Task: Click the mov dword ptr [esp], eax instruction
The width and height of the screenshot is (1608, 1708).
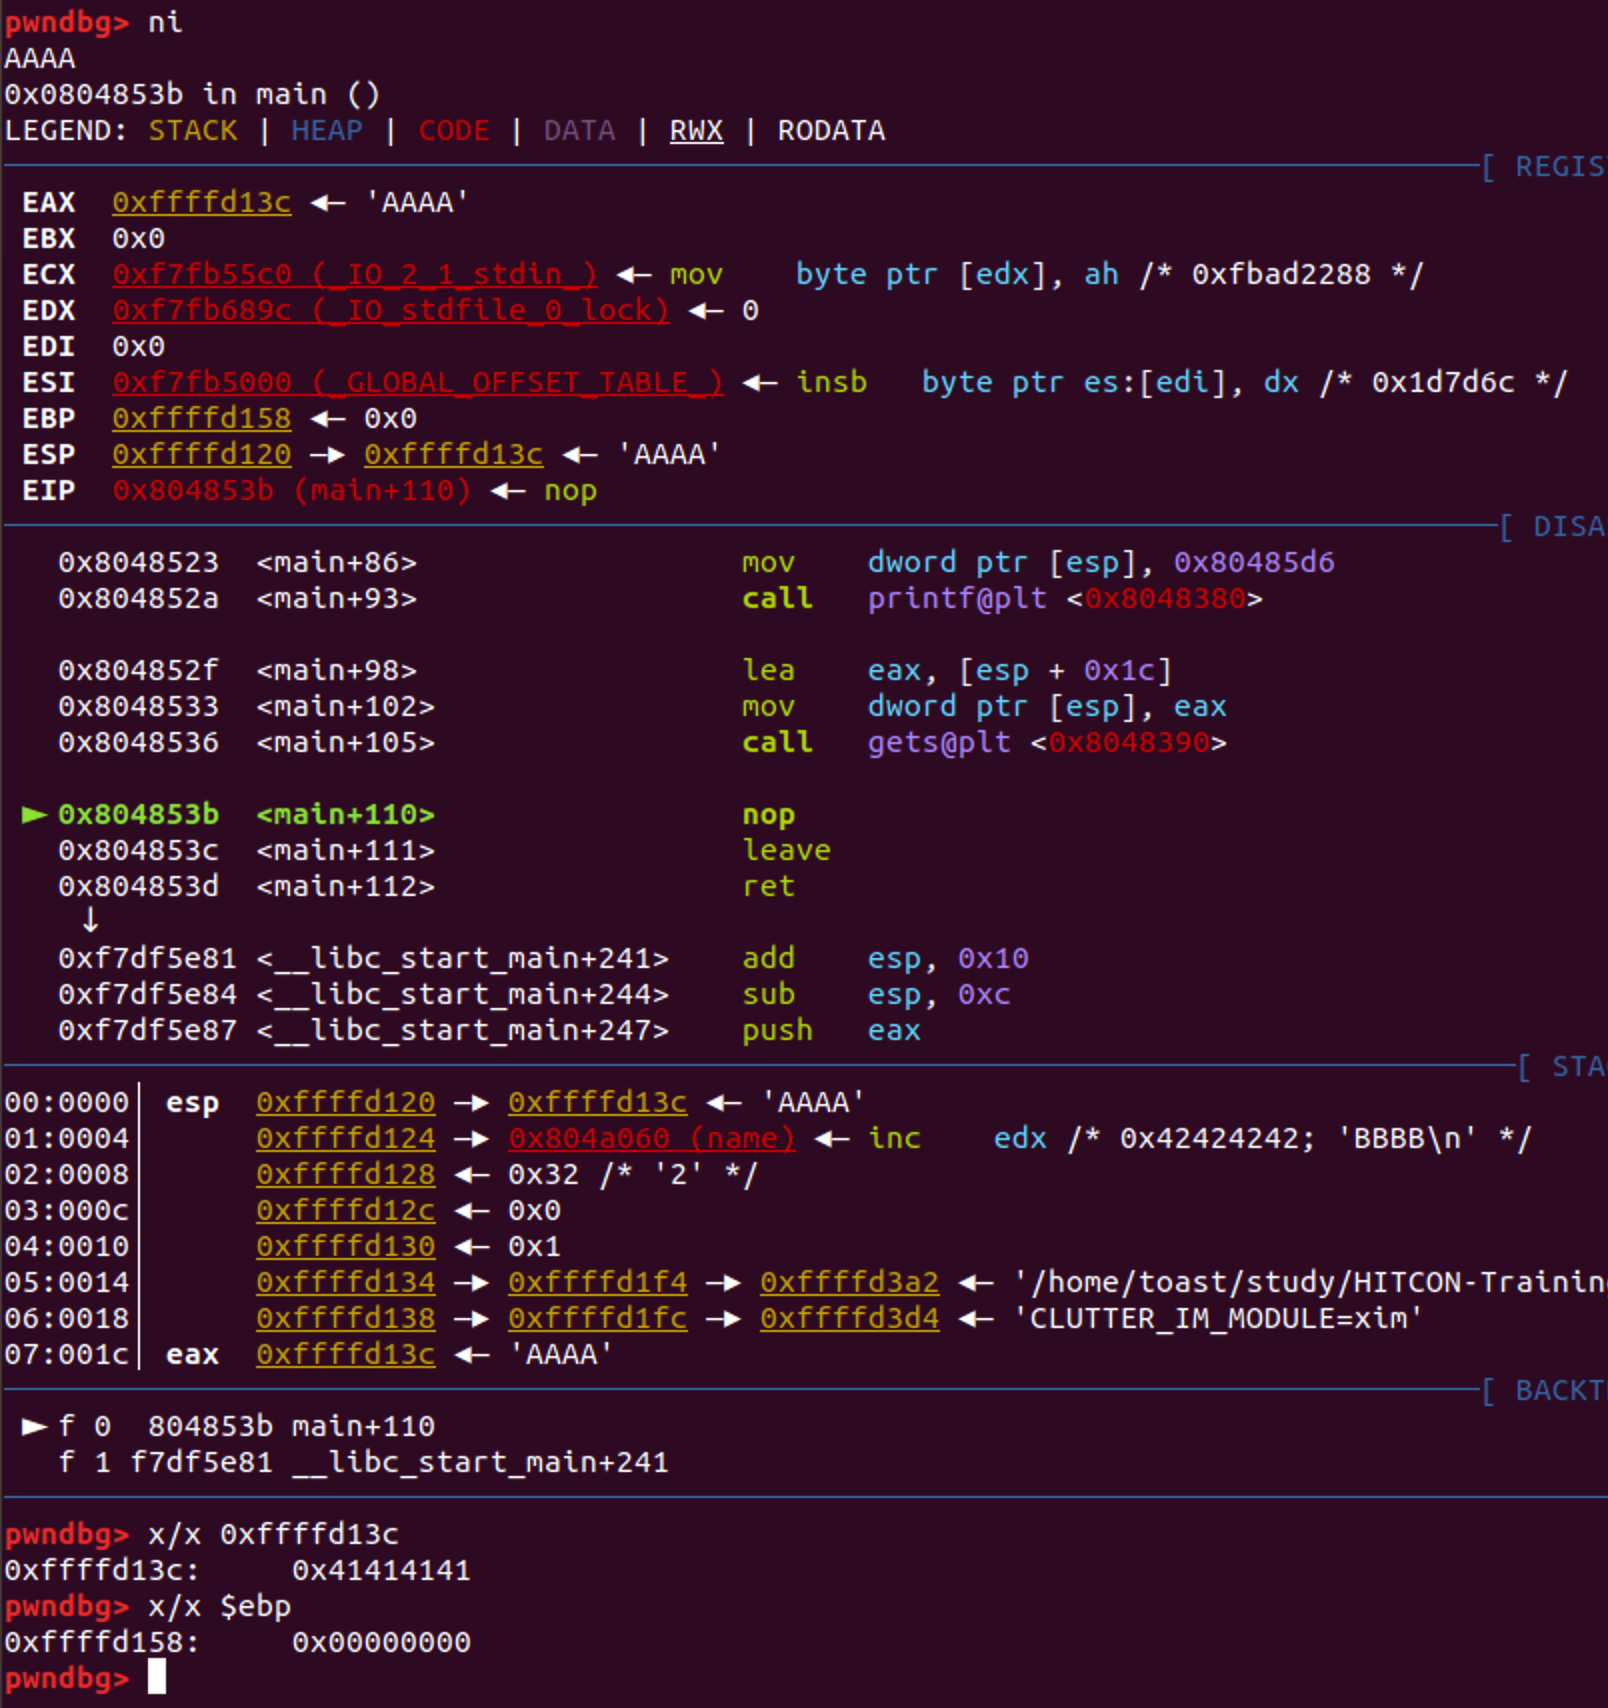Action: 984,706
